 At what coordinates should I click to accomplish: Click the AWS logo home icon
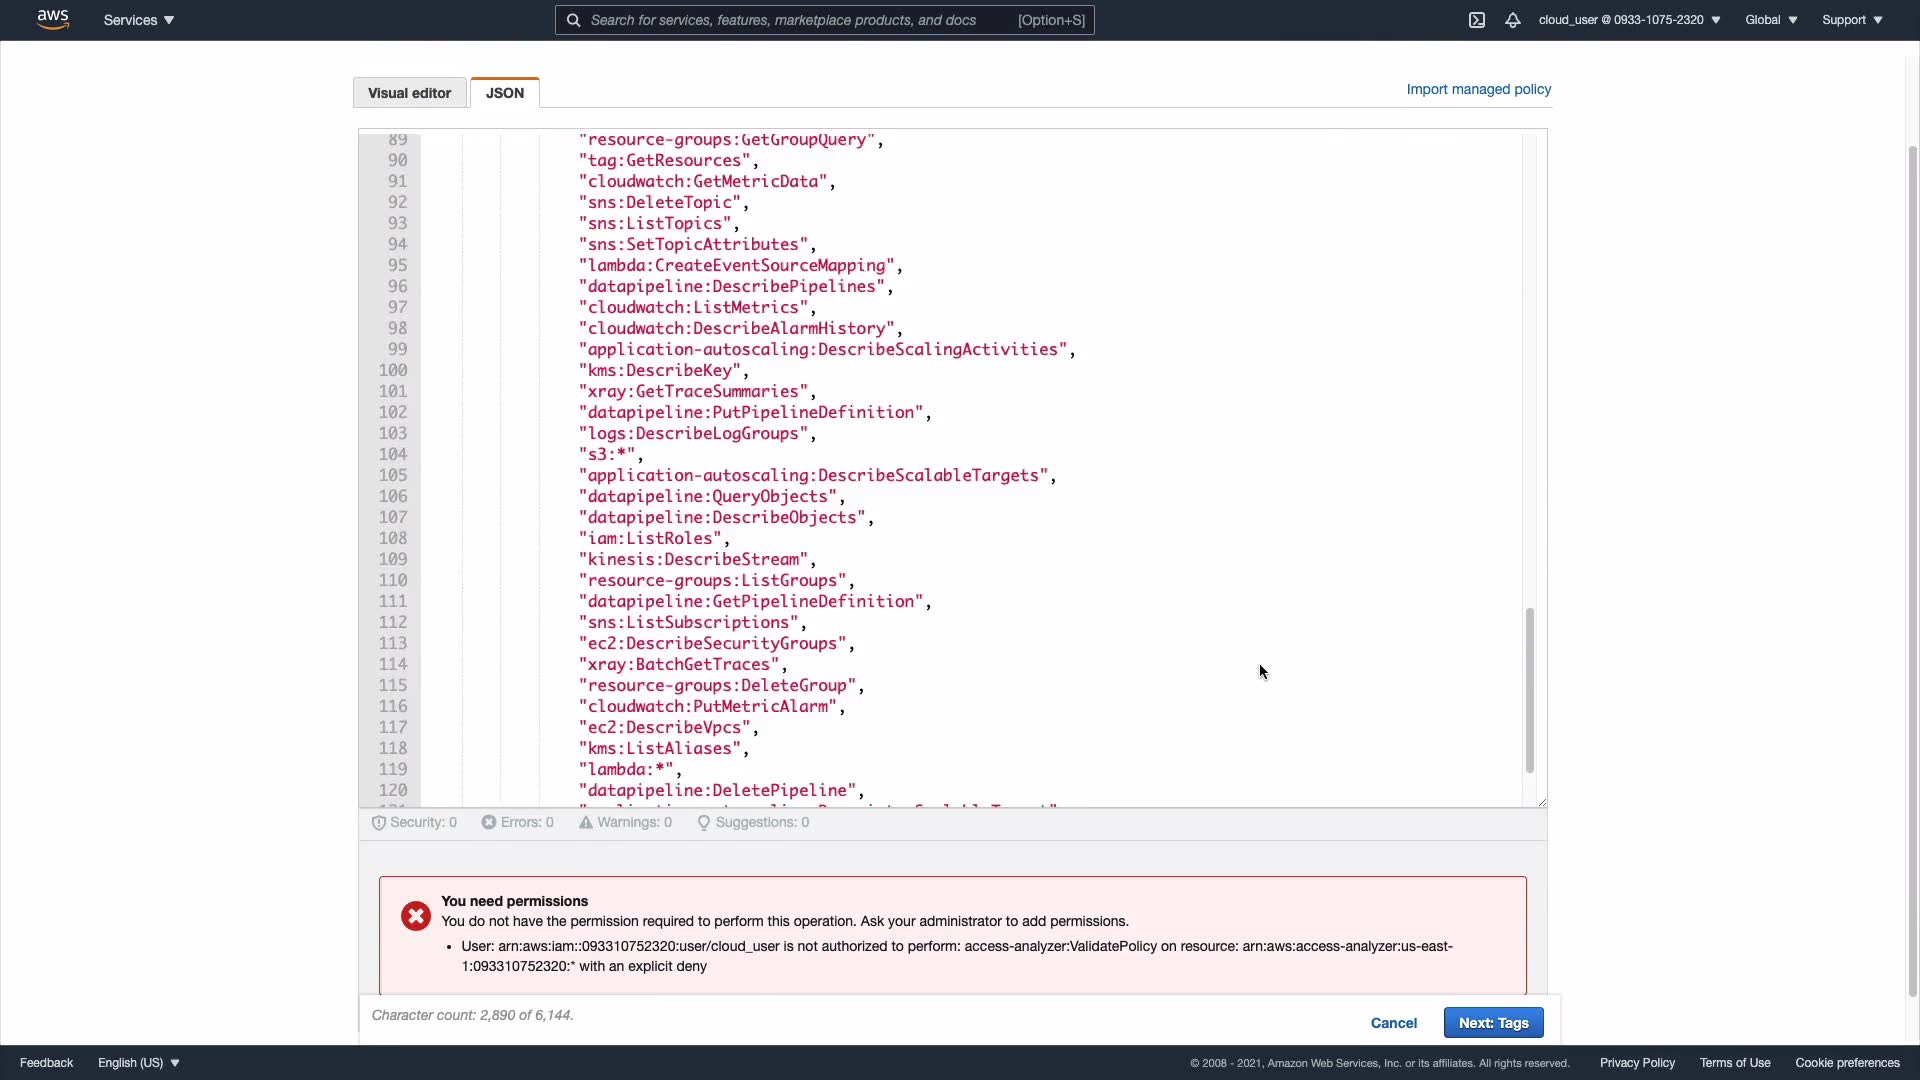[x=52, y=19]
